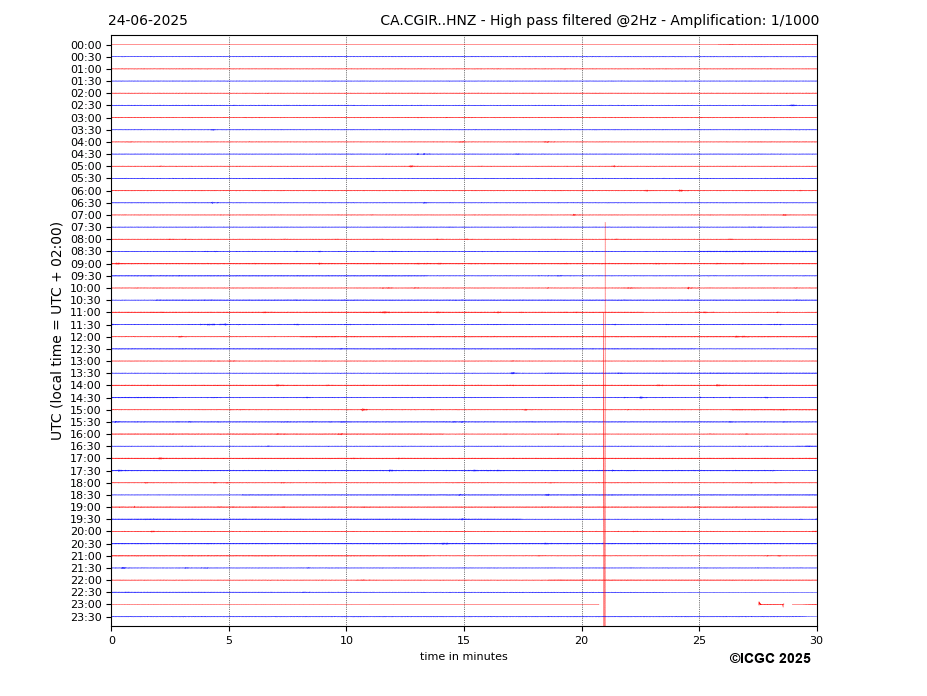Click the 22:00 time row label
The height and width of the screenshot is (696, 927).
[x=86, y=581]
